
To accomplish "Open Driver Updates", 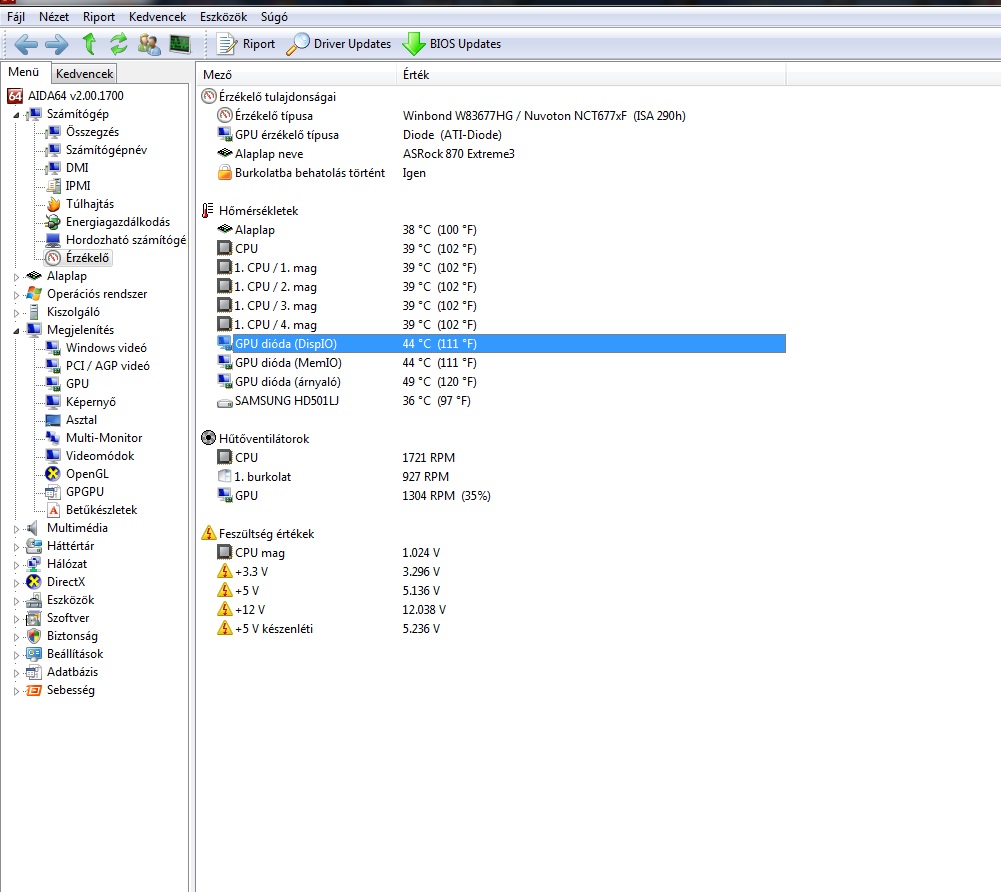I will [x=338, y=44].
